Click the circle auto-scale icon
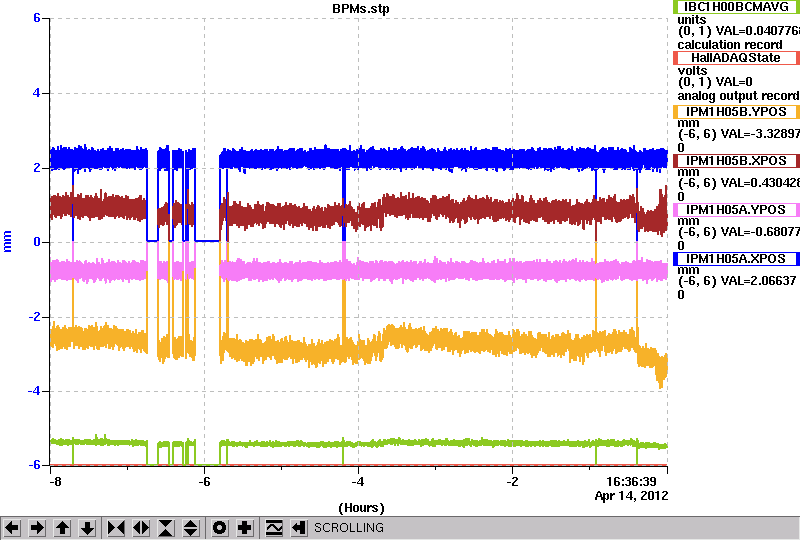 click(219, 528)
